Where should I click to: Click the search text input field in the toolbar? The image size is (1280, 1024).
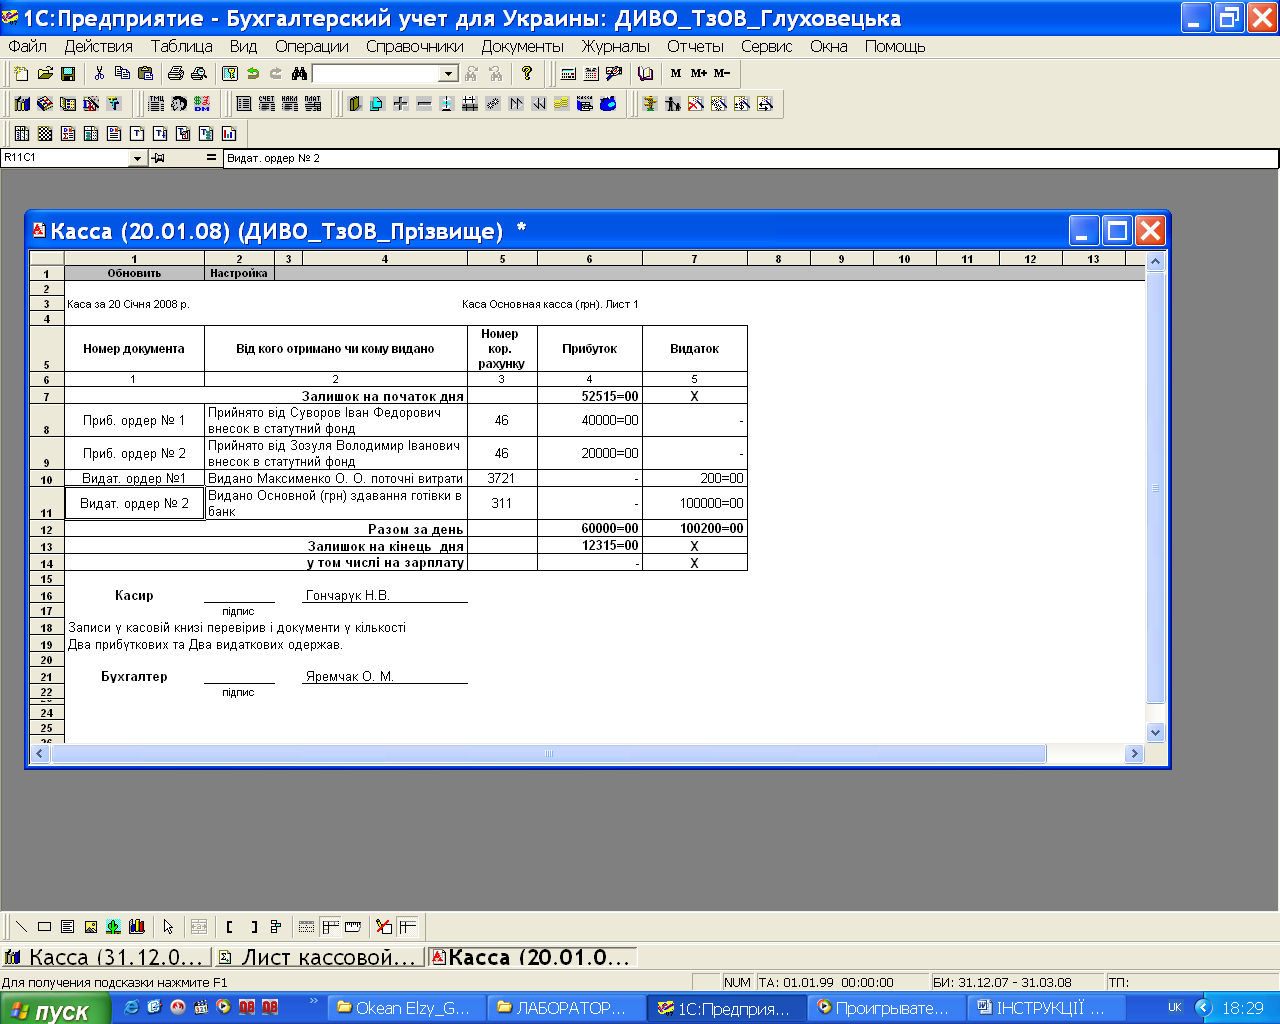[x=376, y=74]
